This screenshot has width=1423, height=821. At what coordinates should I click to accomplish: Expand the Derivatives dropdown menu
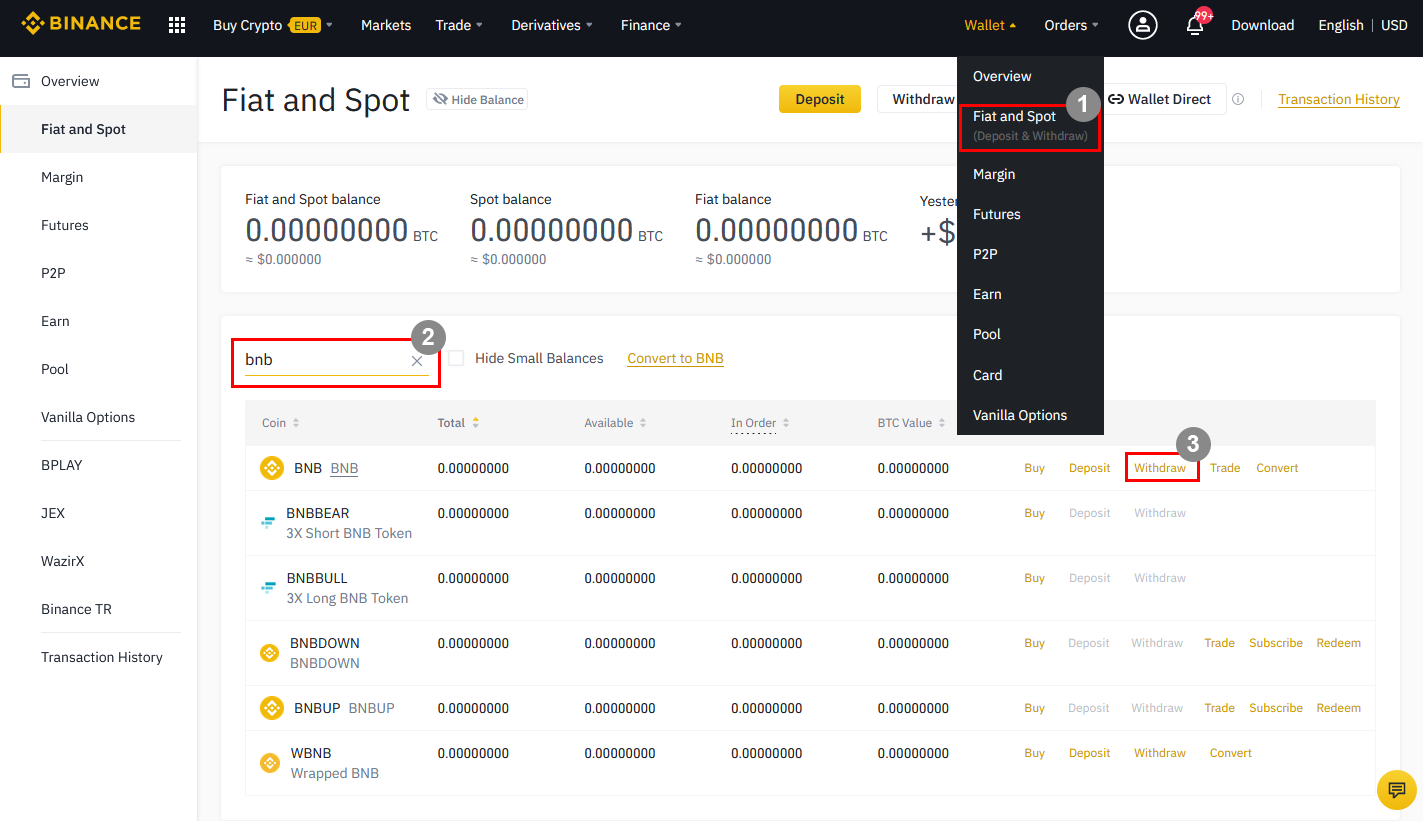pyautogui.click(x=551, y=25)
